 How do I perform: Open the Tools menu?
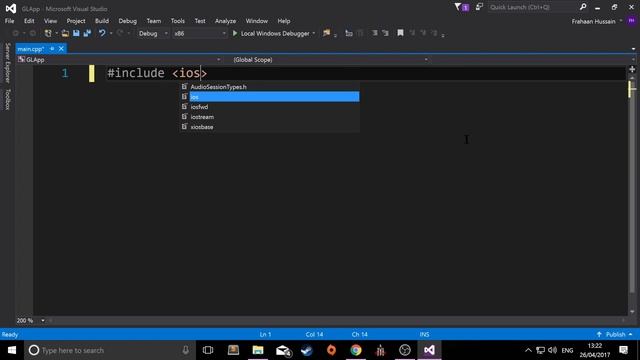(178, 21)
